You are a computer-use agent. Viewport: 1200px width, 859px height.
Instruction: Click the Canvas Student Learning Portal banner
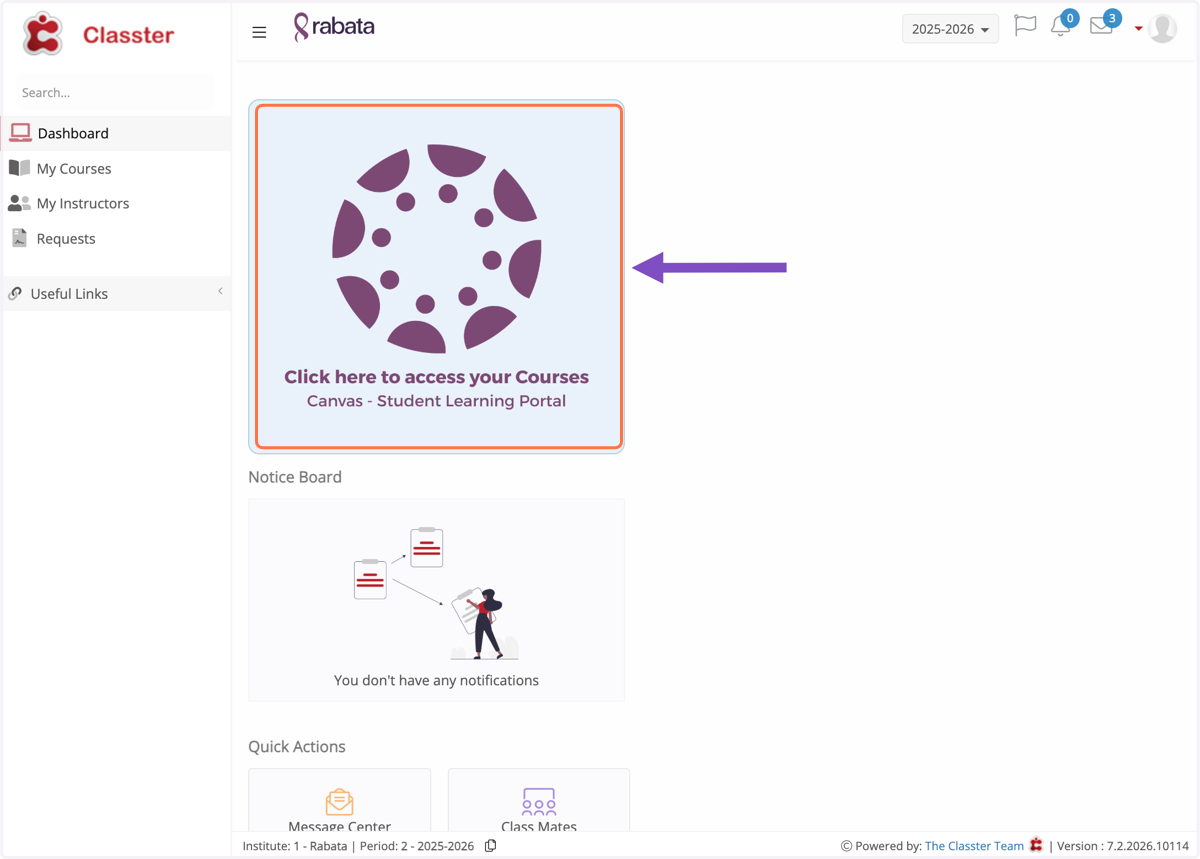pos(437,277)
